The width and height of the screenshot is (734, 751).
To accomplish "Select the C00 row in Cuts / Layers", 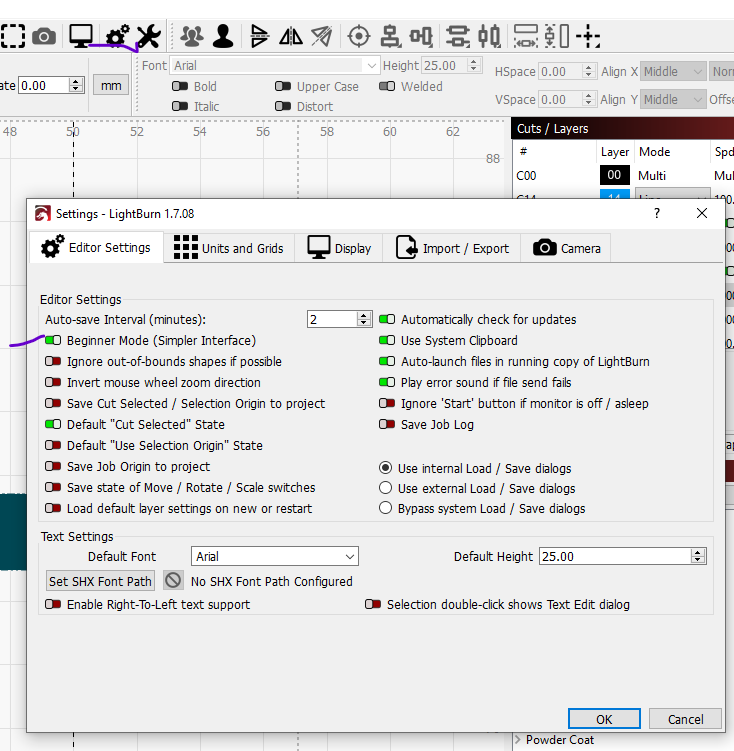I will point(622,175).
